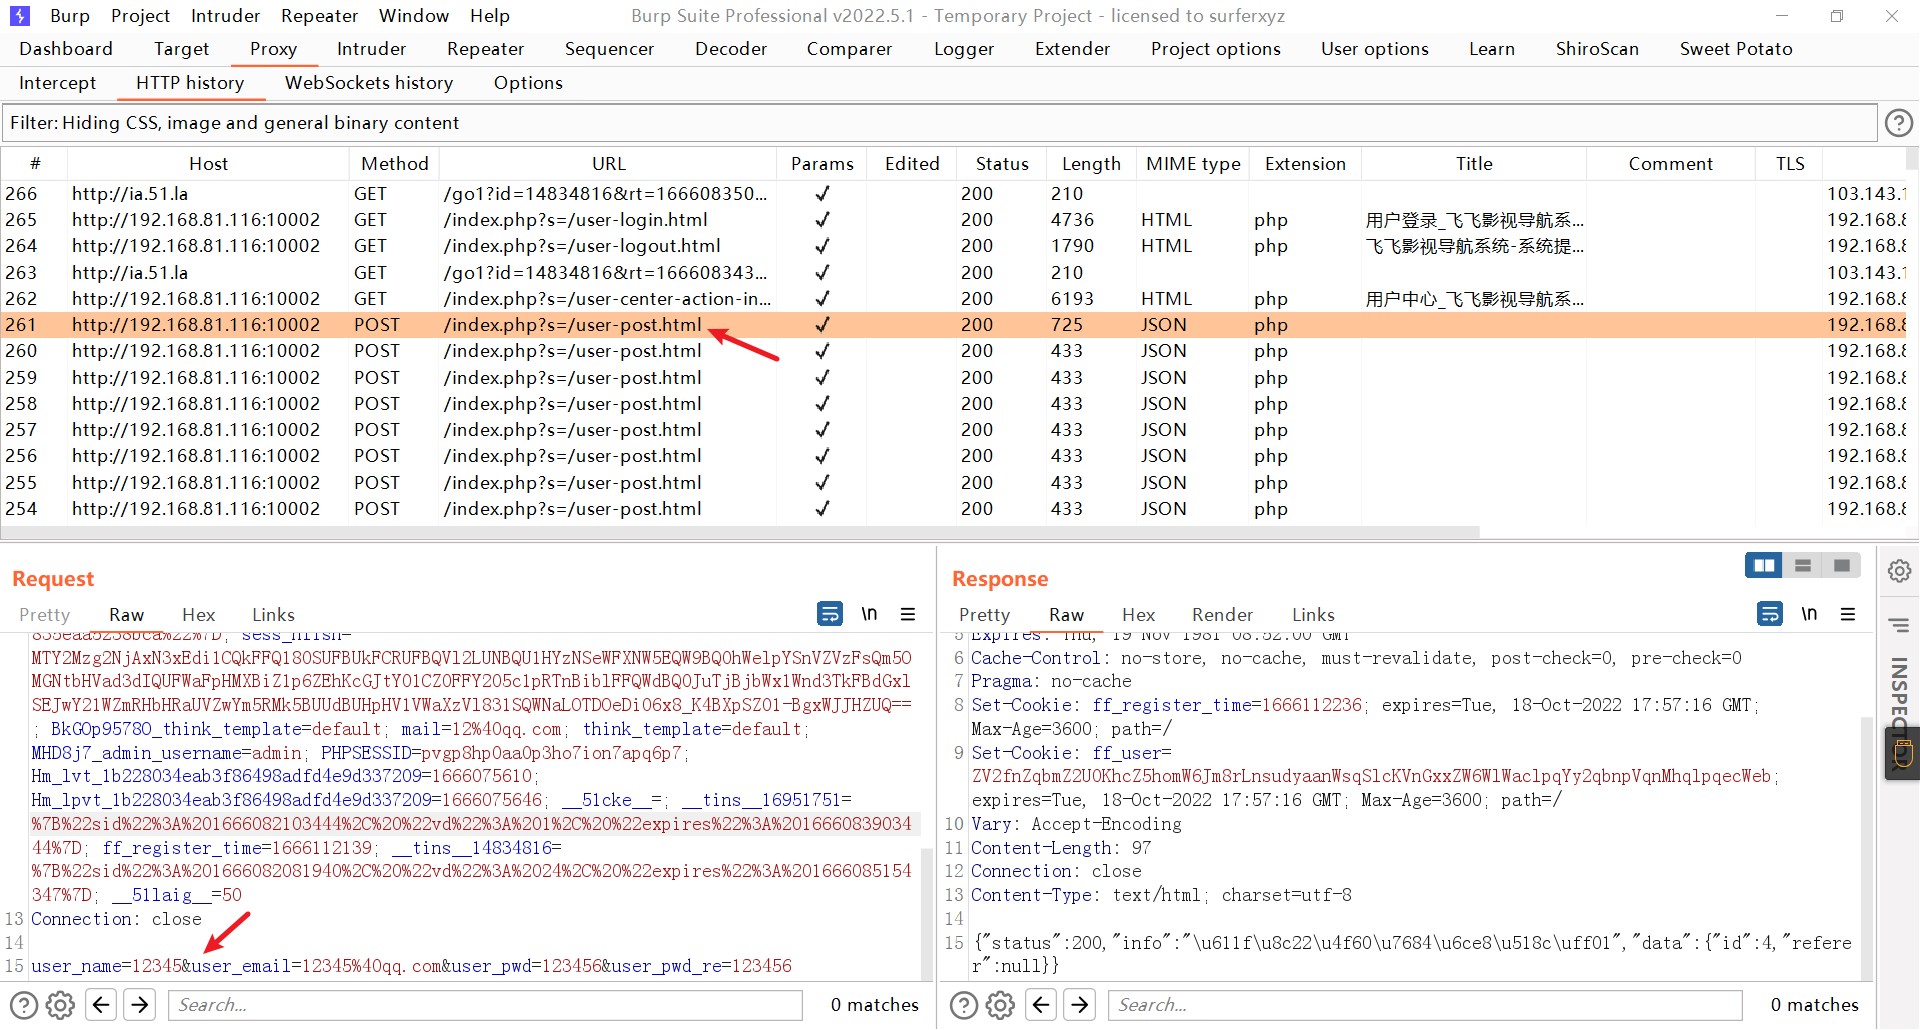Image resolution: width=1920 pixels, height=1030 pixels.
Task: Sort history by MIME type column
Action: click(x=1193, y=164)
